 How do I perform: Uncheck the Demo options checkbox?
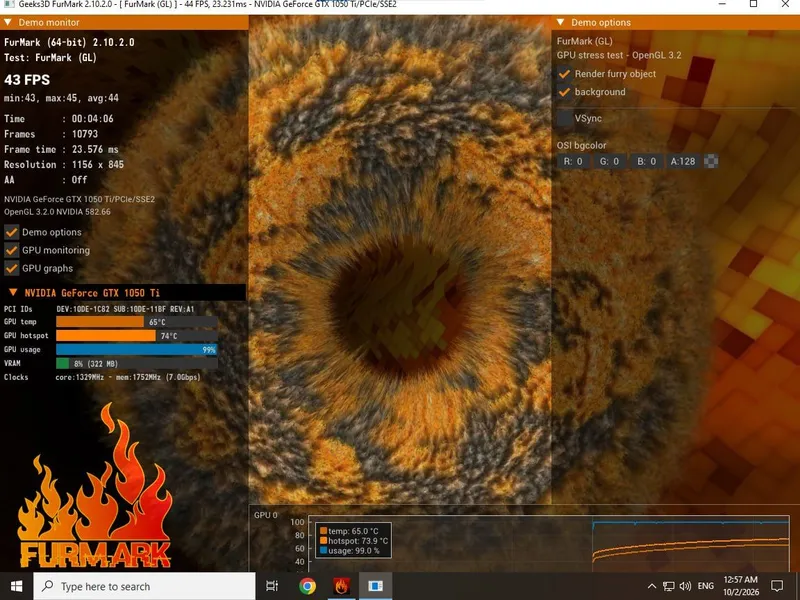click(12, 232)
